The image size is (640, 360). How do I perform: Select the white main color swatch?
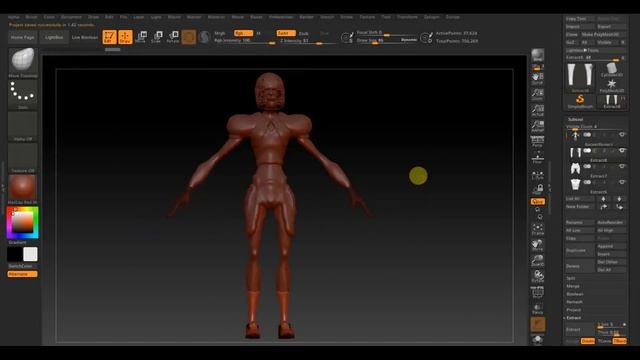30,254
